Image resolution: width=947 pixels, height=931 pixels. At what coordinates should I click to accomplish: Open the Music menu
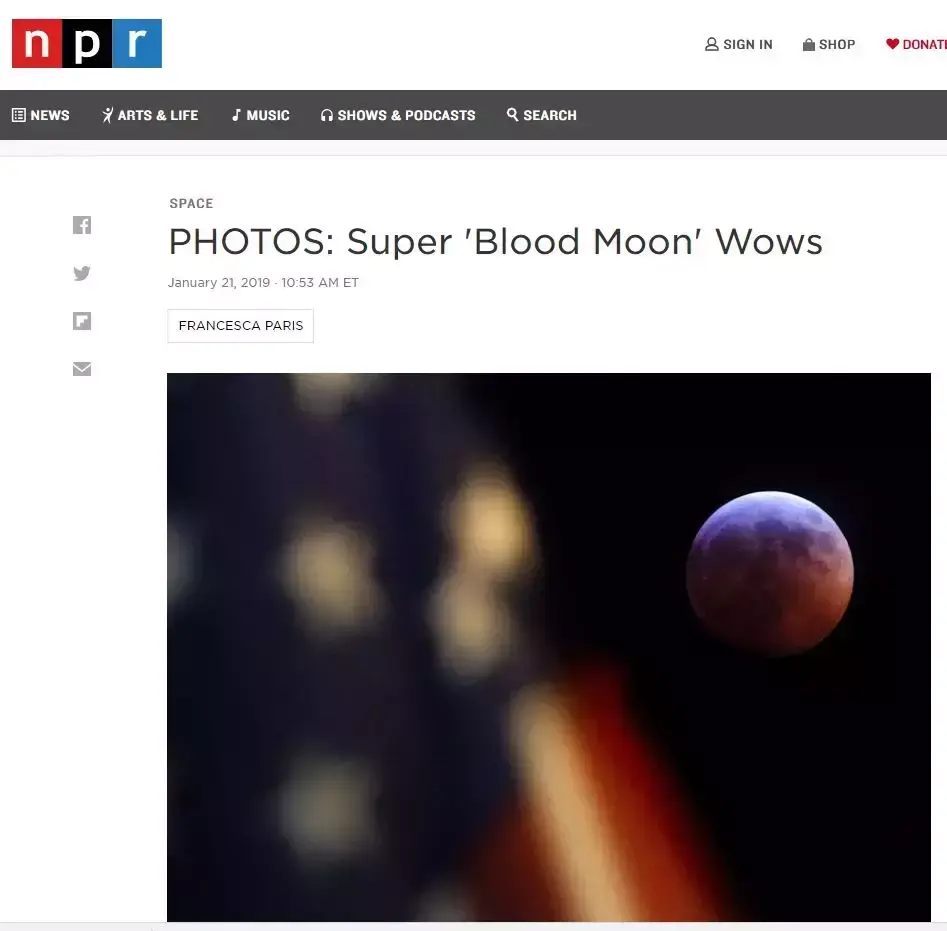click(x=261, y=115)
